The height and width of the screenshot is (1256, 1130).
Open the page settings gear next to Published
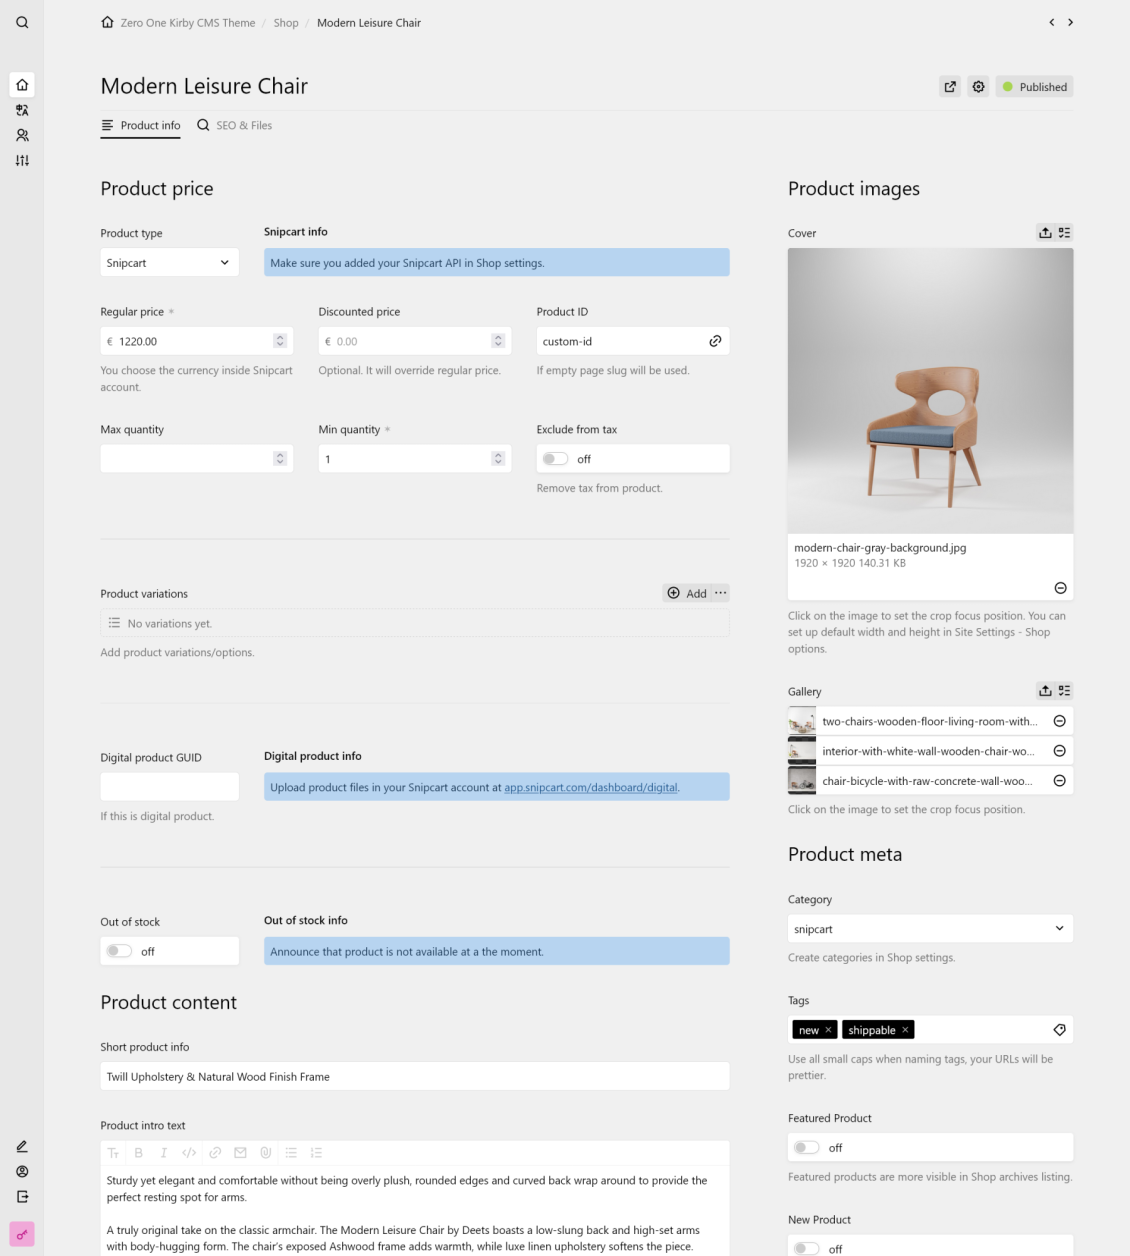[x=978, y=86]
